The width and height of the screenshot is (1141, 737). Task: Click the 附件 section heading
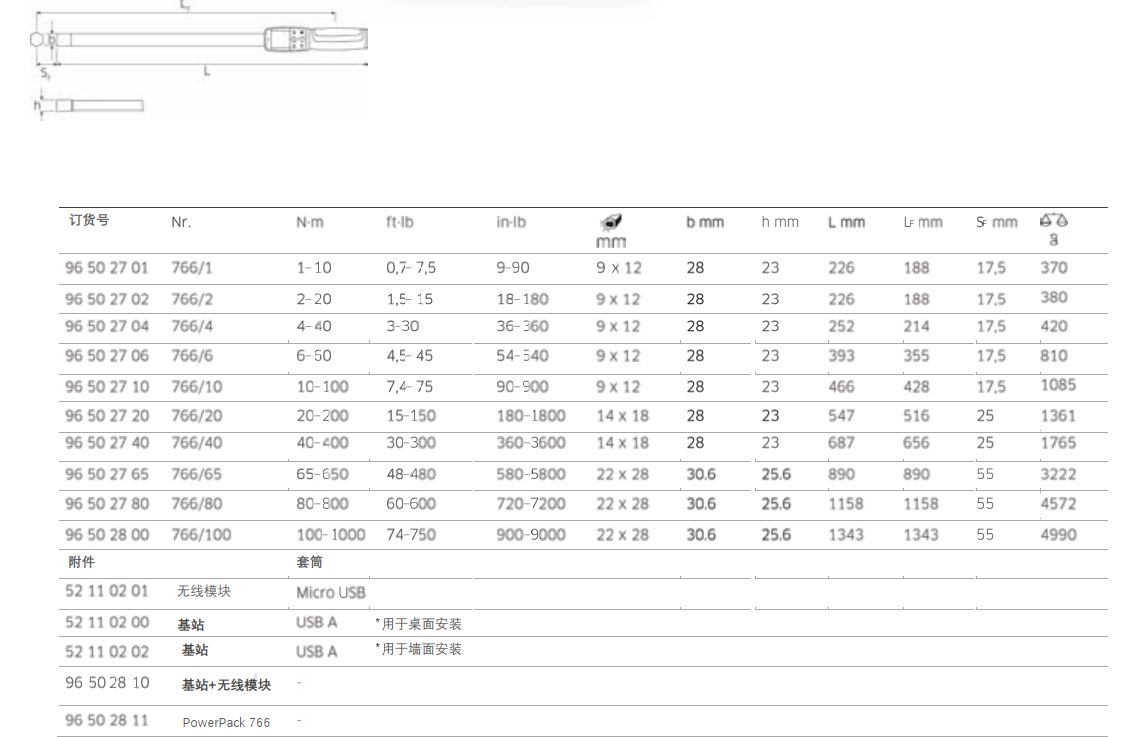(81, 562)
